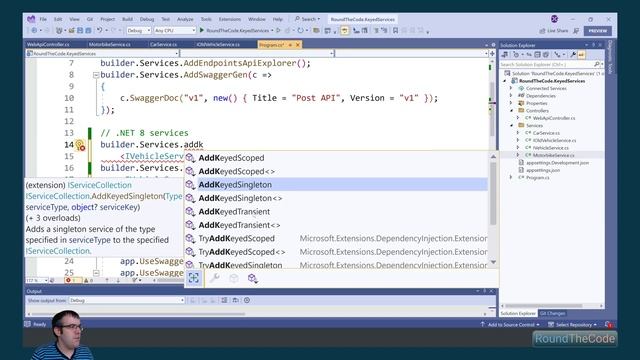
Task: Toggle Preview Selected Items in Solution Explorer
Action: pos(581,54)
